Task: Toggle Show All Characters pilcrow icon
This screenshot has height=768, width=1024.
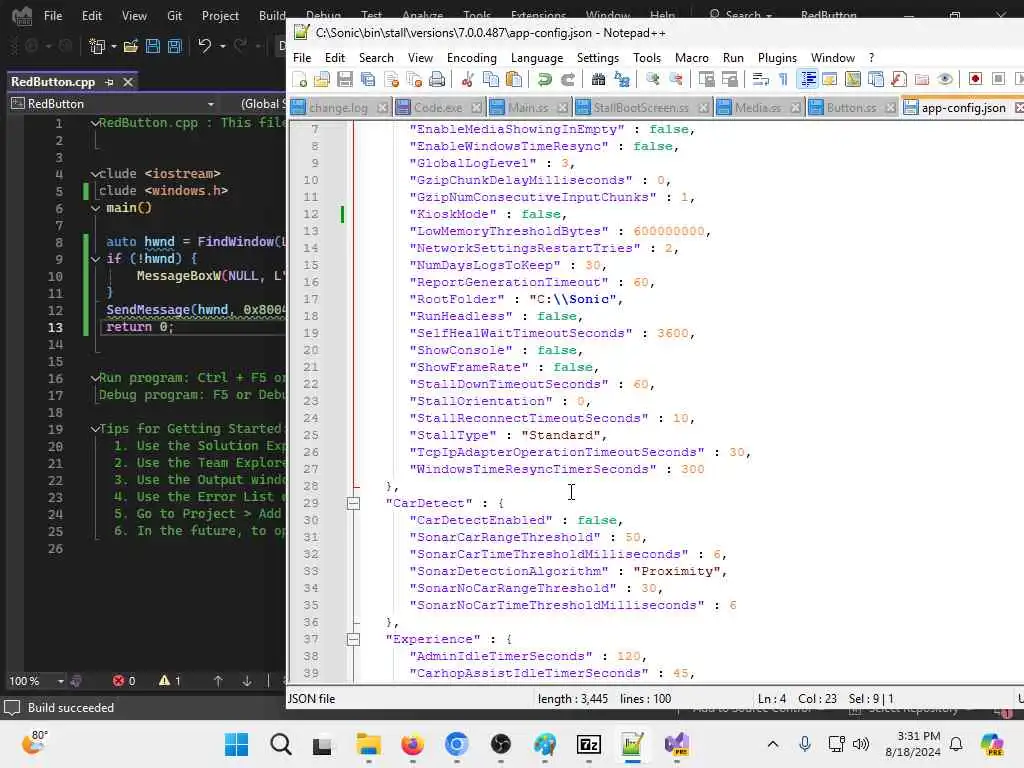Action: [783, 80]
